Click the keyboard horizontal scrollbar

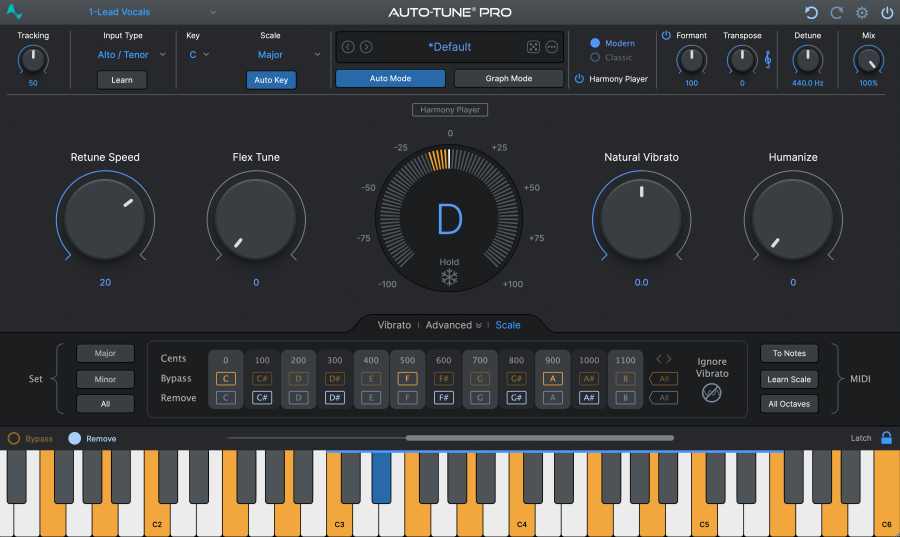coord(540,438)
